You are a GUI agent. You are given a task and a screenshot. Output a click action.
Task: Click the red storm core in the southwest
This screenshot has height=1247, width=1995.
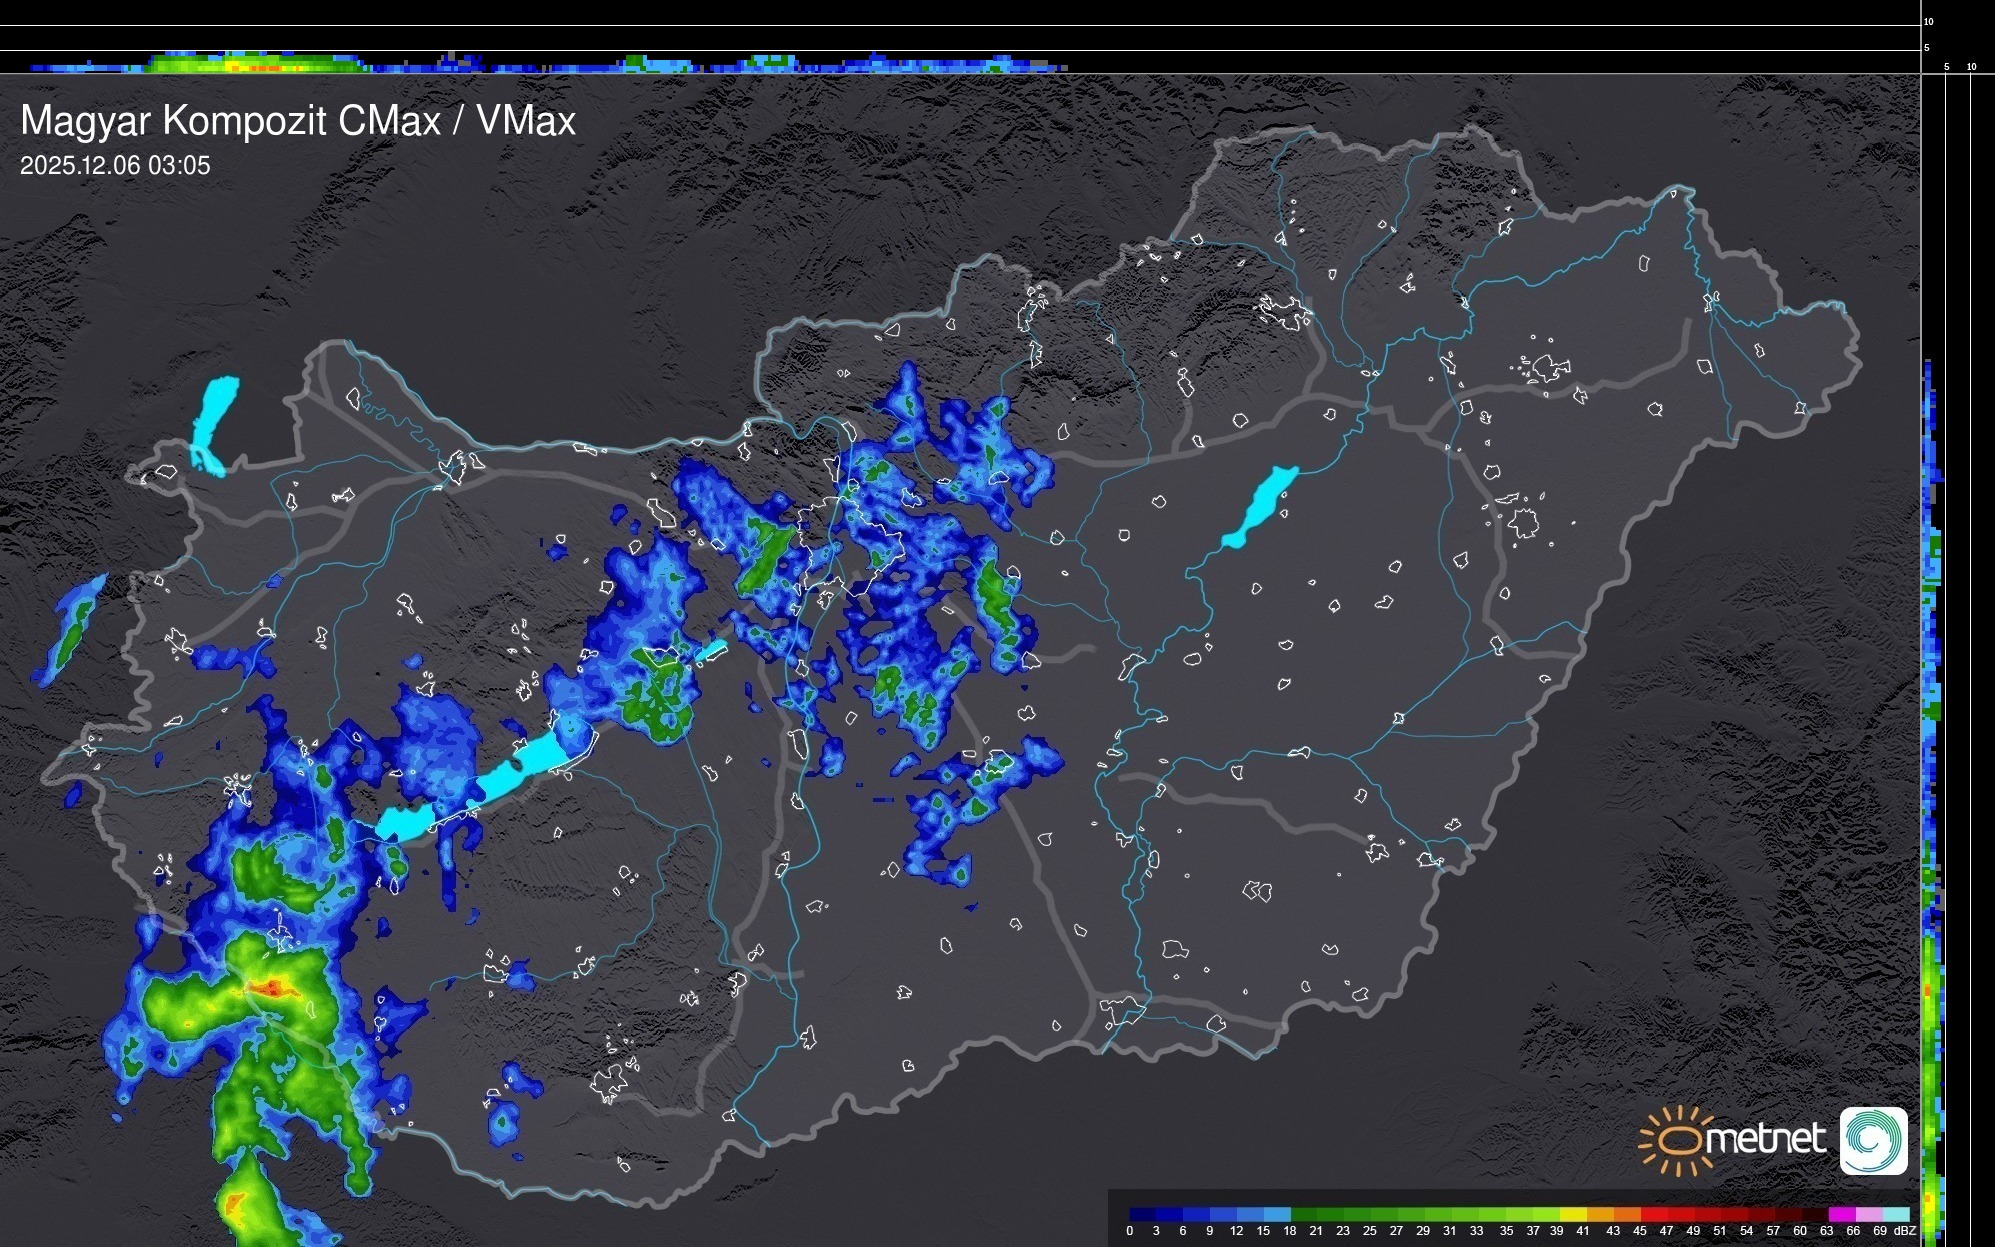pos(271,989)
